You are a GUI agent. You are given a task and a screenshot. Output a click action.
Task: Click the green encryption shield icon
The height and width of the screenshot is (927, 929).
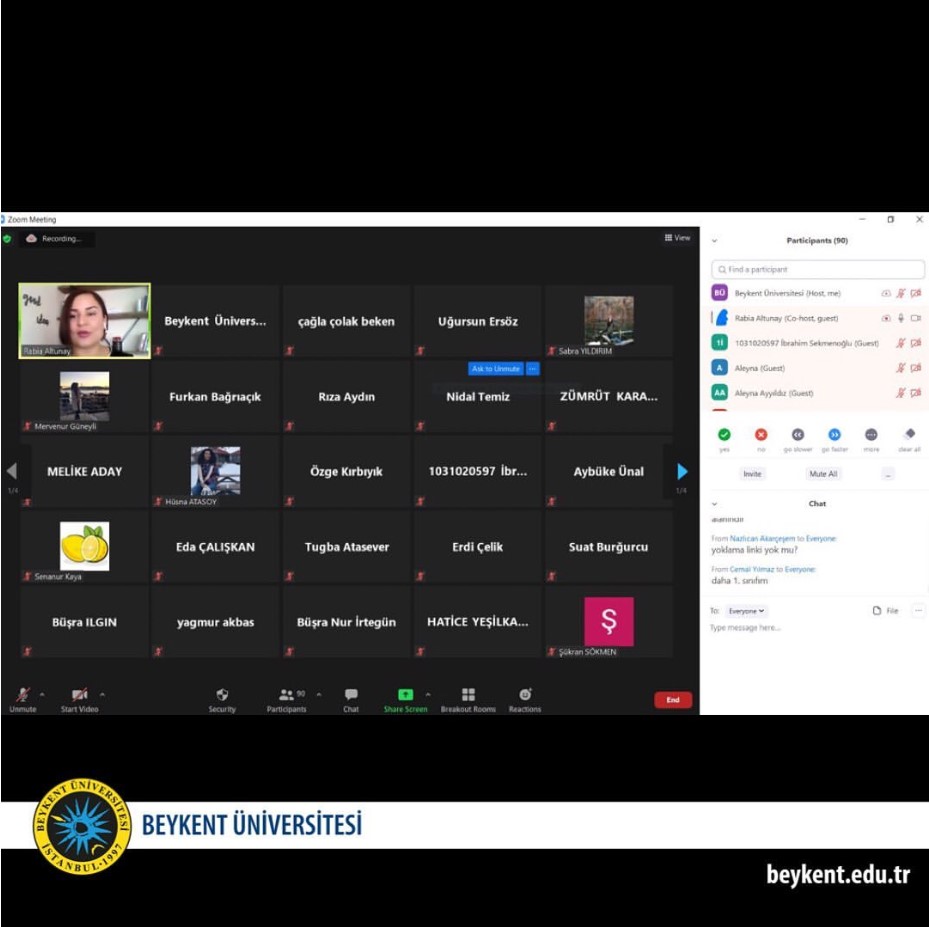(x=7, y=239)
